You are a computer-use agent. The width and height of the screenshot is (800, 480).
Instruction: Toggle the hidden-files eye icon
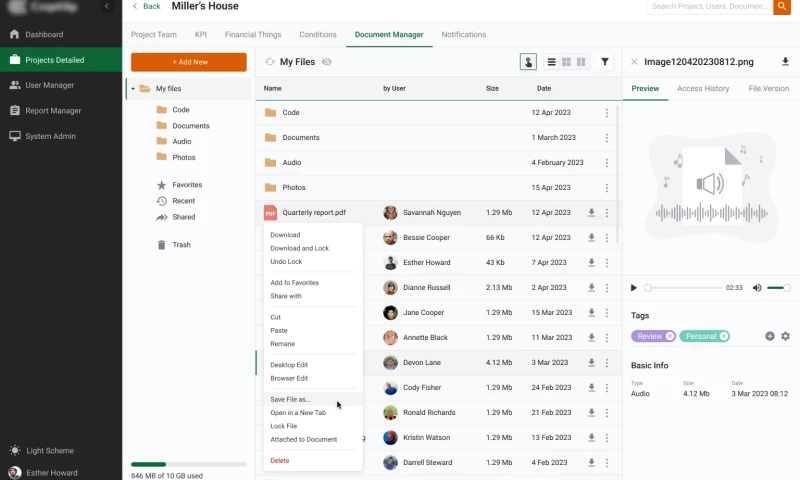pyautogui.click(x=327, y=62)
